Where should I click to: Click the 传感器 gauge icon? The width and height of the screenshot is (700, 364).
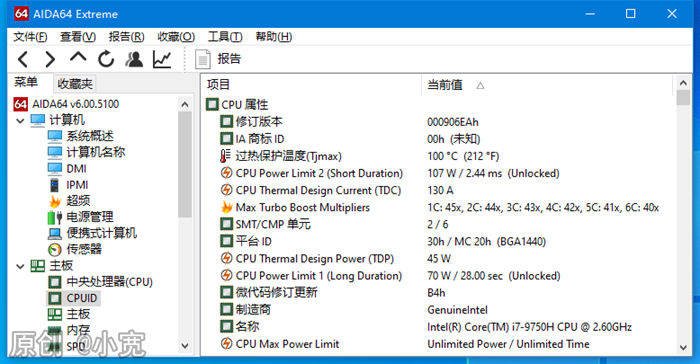tap(55, 249)
